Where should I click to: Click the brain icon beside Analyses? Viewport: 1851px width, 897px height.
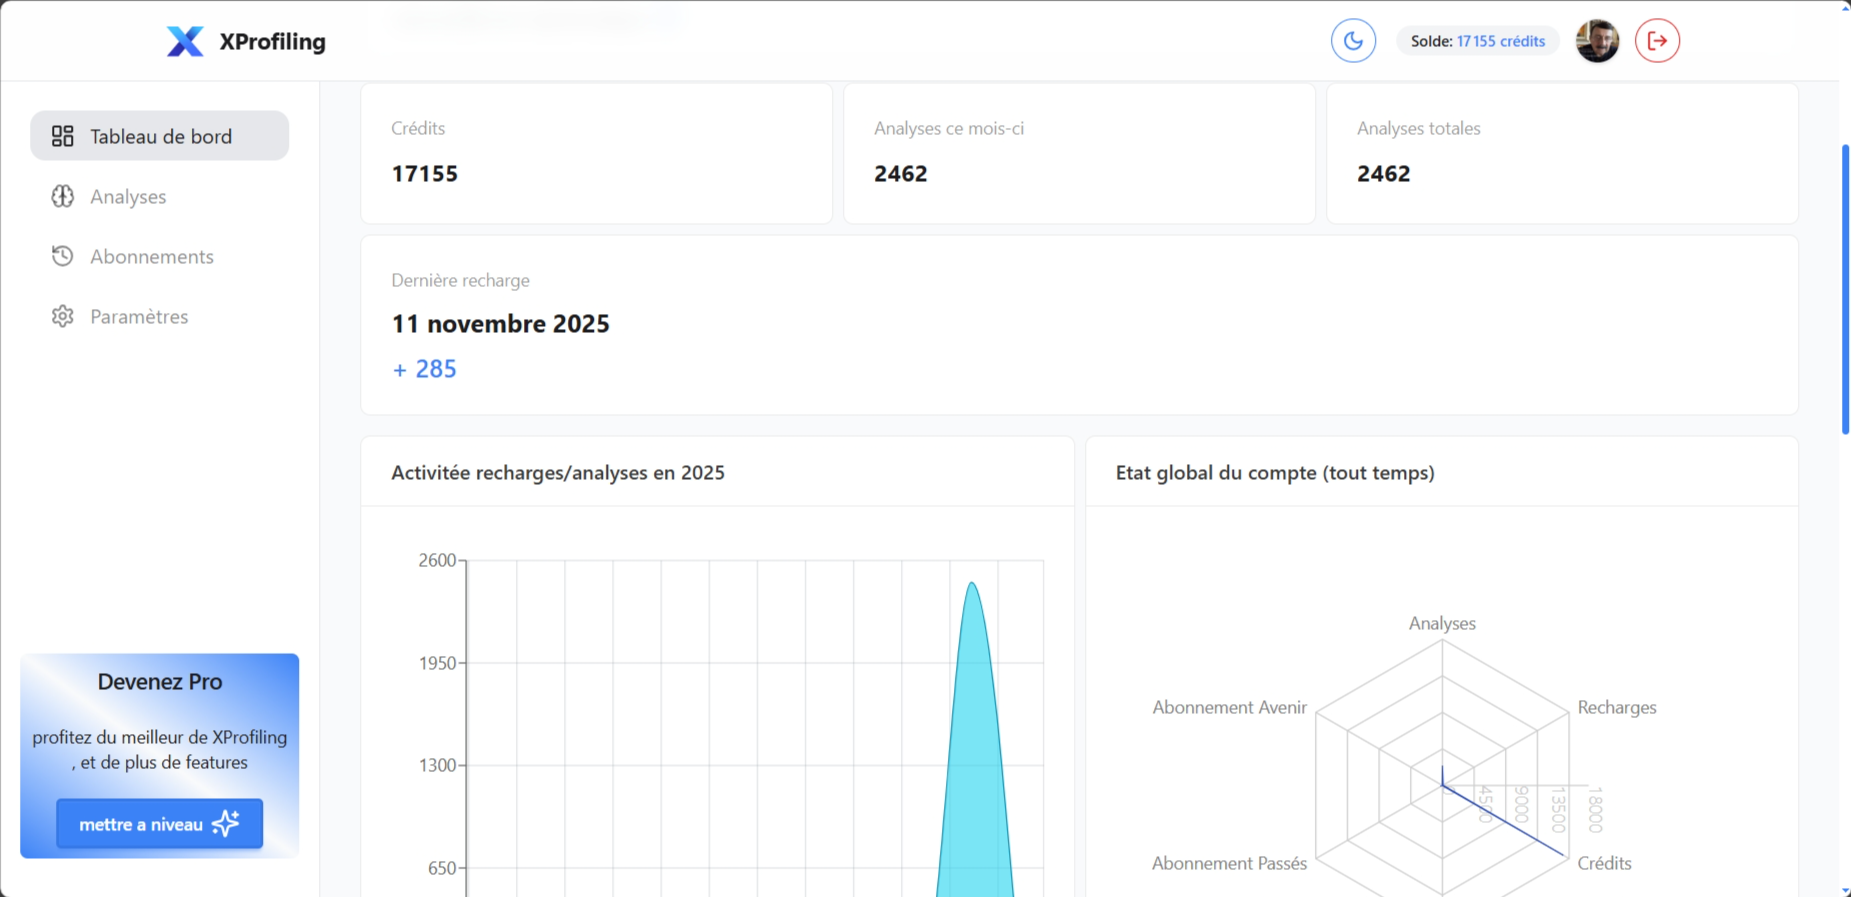(x=63, y=196)
